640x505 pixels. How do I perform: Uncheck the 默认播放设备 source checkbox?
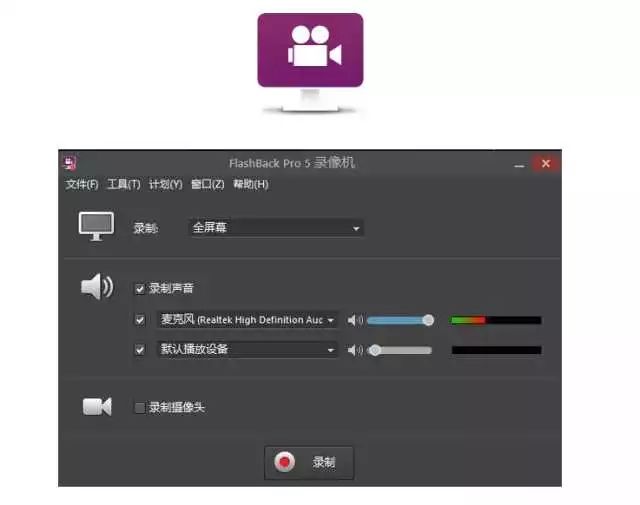coord(140,350)
